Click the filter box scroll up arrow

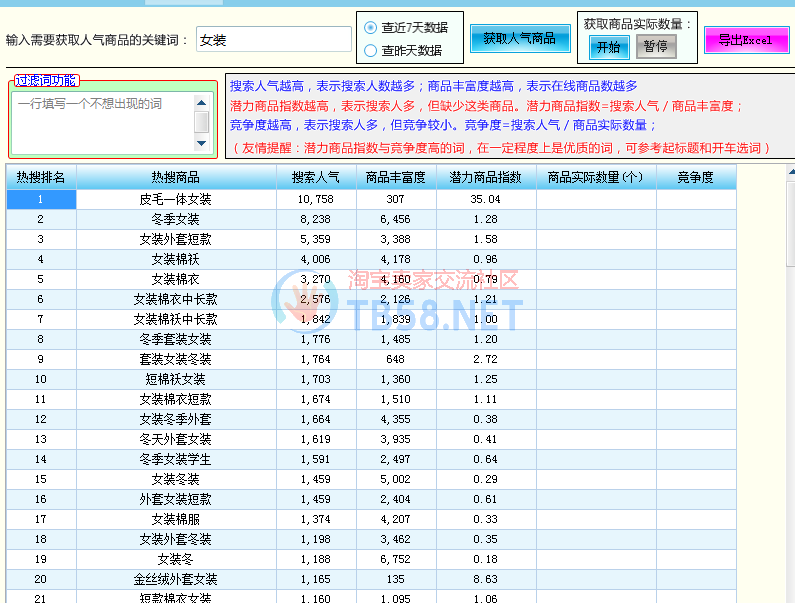(202, 103)
